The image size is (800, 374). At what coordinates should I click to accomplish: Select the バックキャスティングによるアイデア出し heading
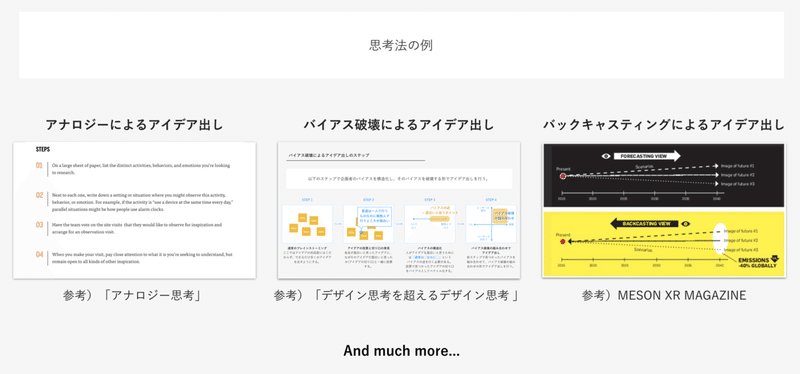coord(663,125)
